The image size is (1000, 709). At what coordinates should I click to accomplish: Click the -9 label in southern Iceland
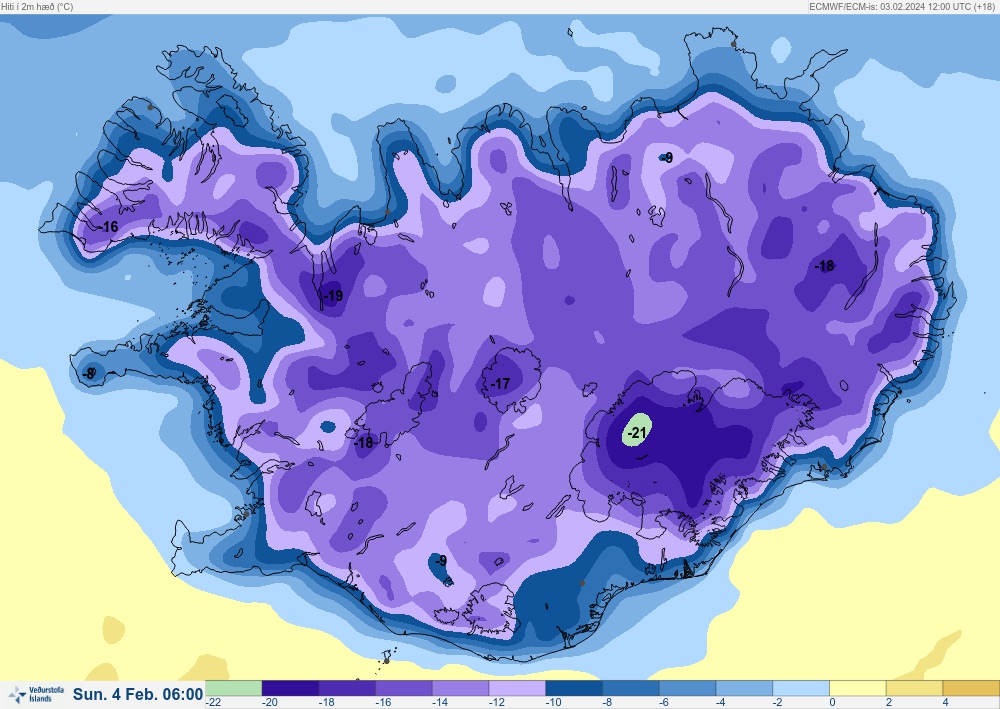[441, 561]
